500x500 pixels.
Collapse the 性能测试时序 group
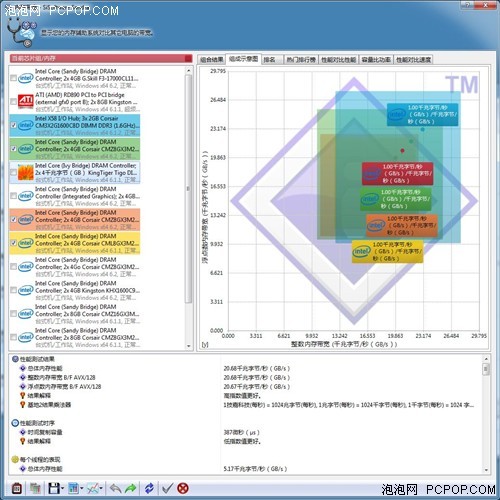click(x=15, y=423)
